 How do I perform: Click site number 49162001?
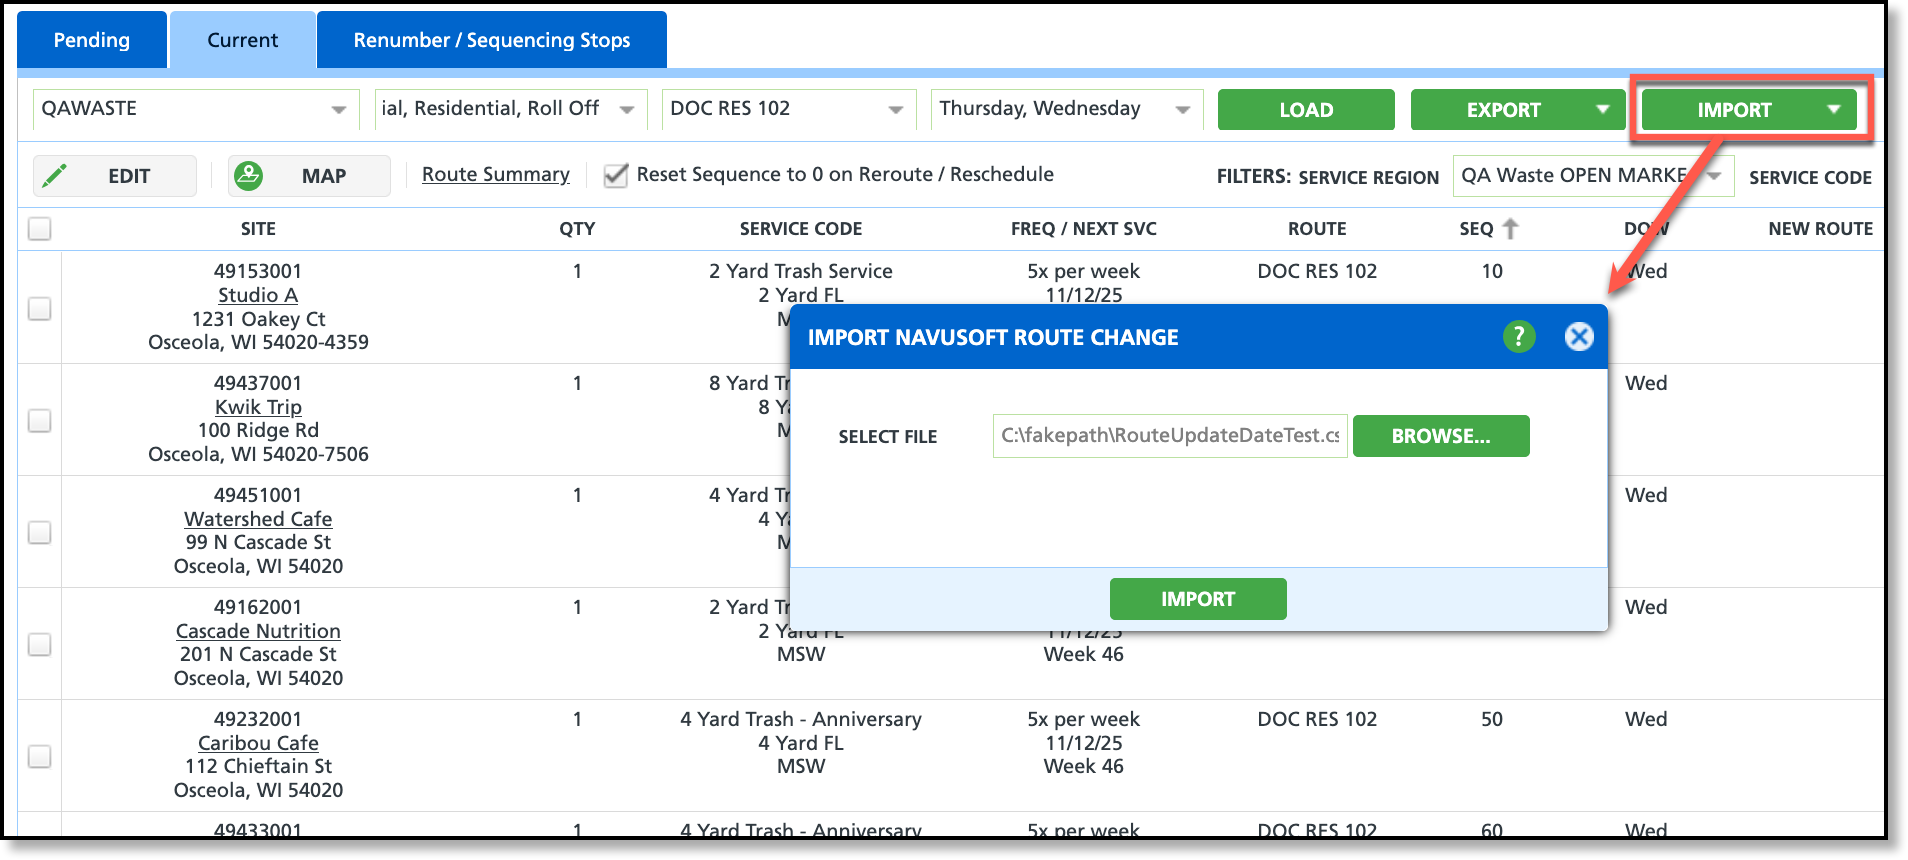tap(258, 607)
